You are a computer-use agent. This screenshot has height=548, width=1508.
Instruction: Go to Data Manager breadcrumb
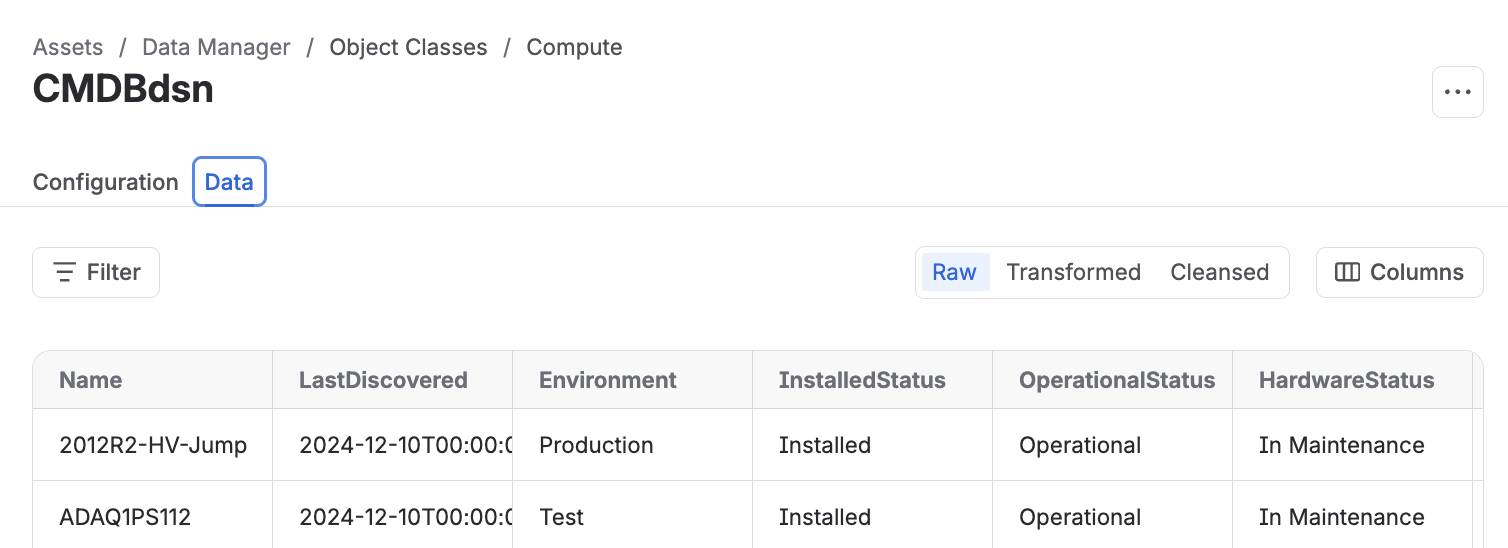pyautogui.click(x=216, y=47)
